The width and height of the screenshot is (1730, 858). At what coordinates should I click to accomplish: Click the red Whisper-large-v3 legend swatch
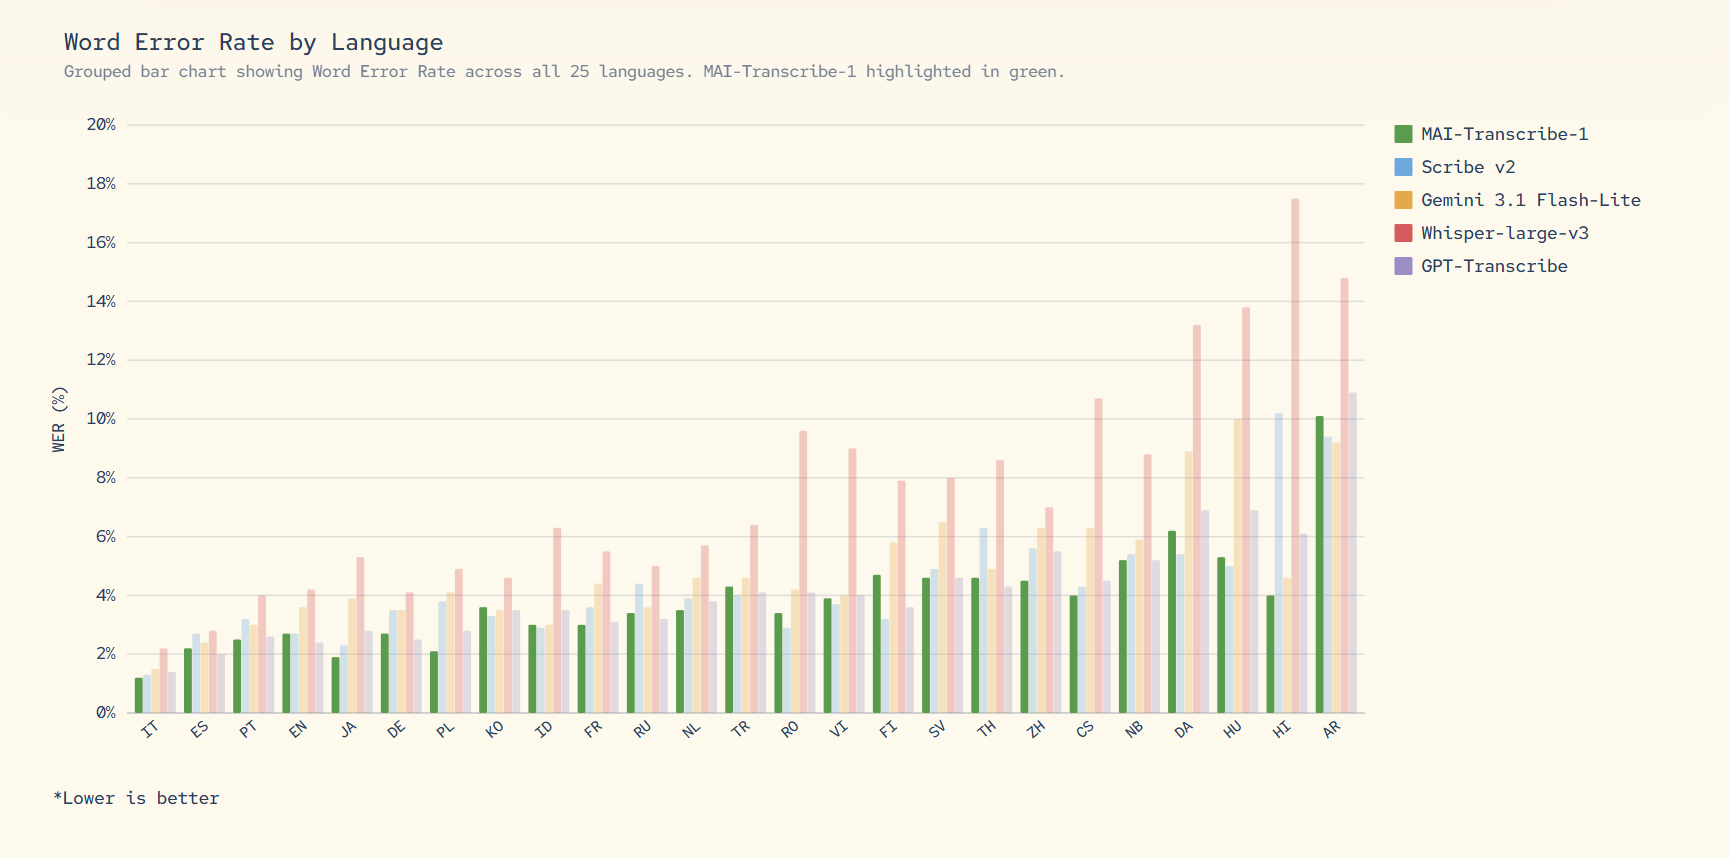(1403, 233)
